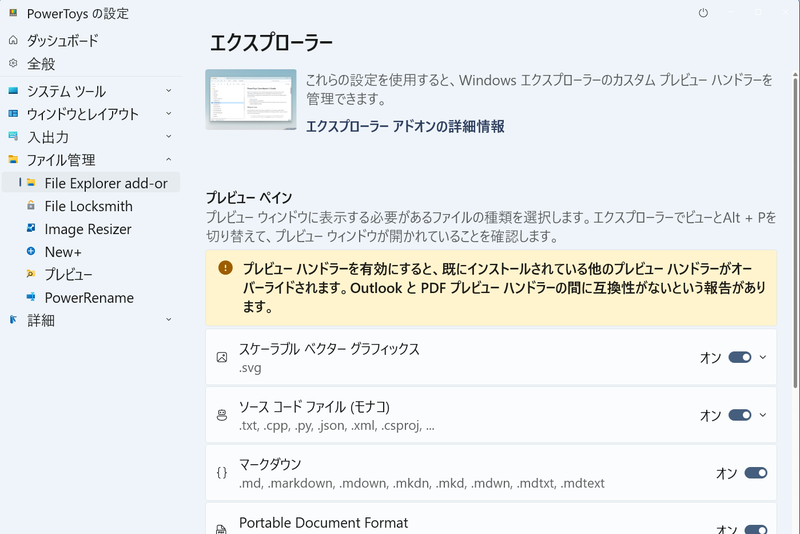Toggle the Portable Document Format switch
The width and height of the screenshot is (800, 534).
(x=756, y=530)
